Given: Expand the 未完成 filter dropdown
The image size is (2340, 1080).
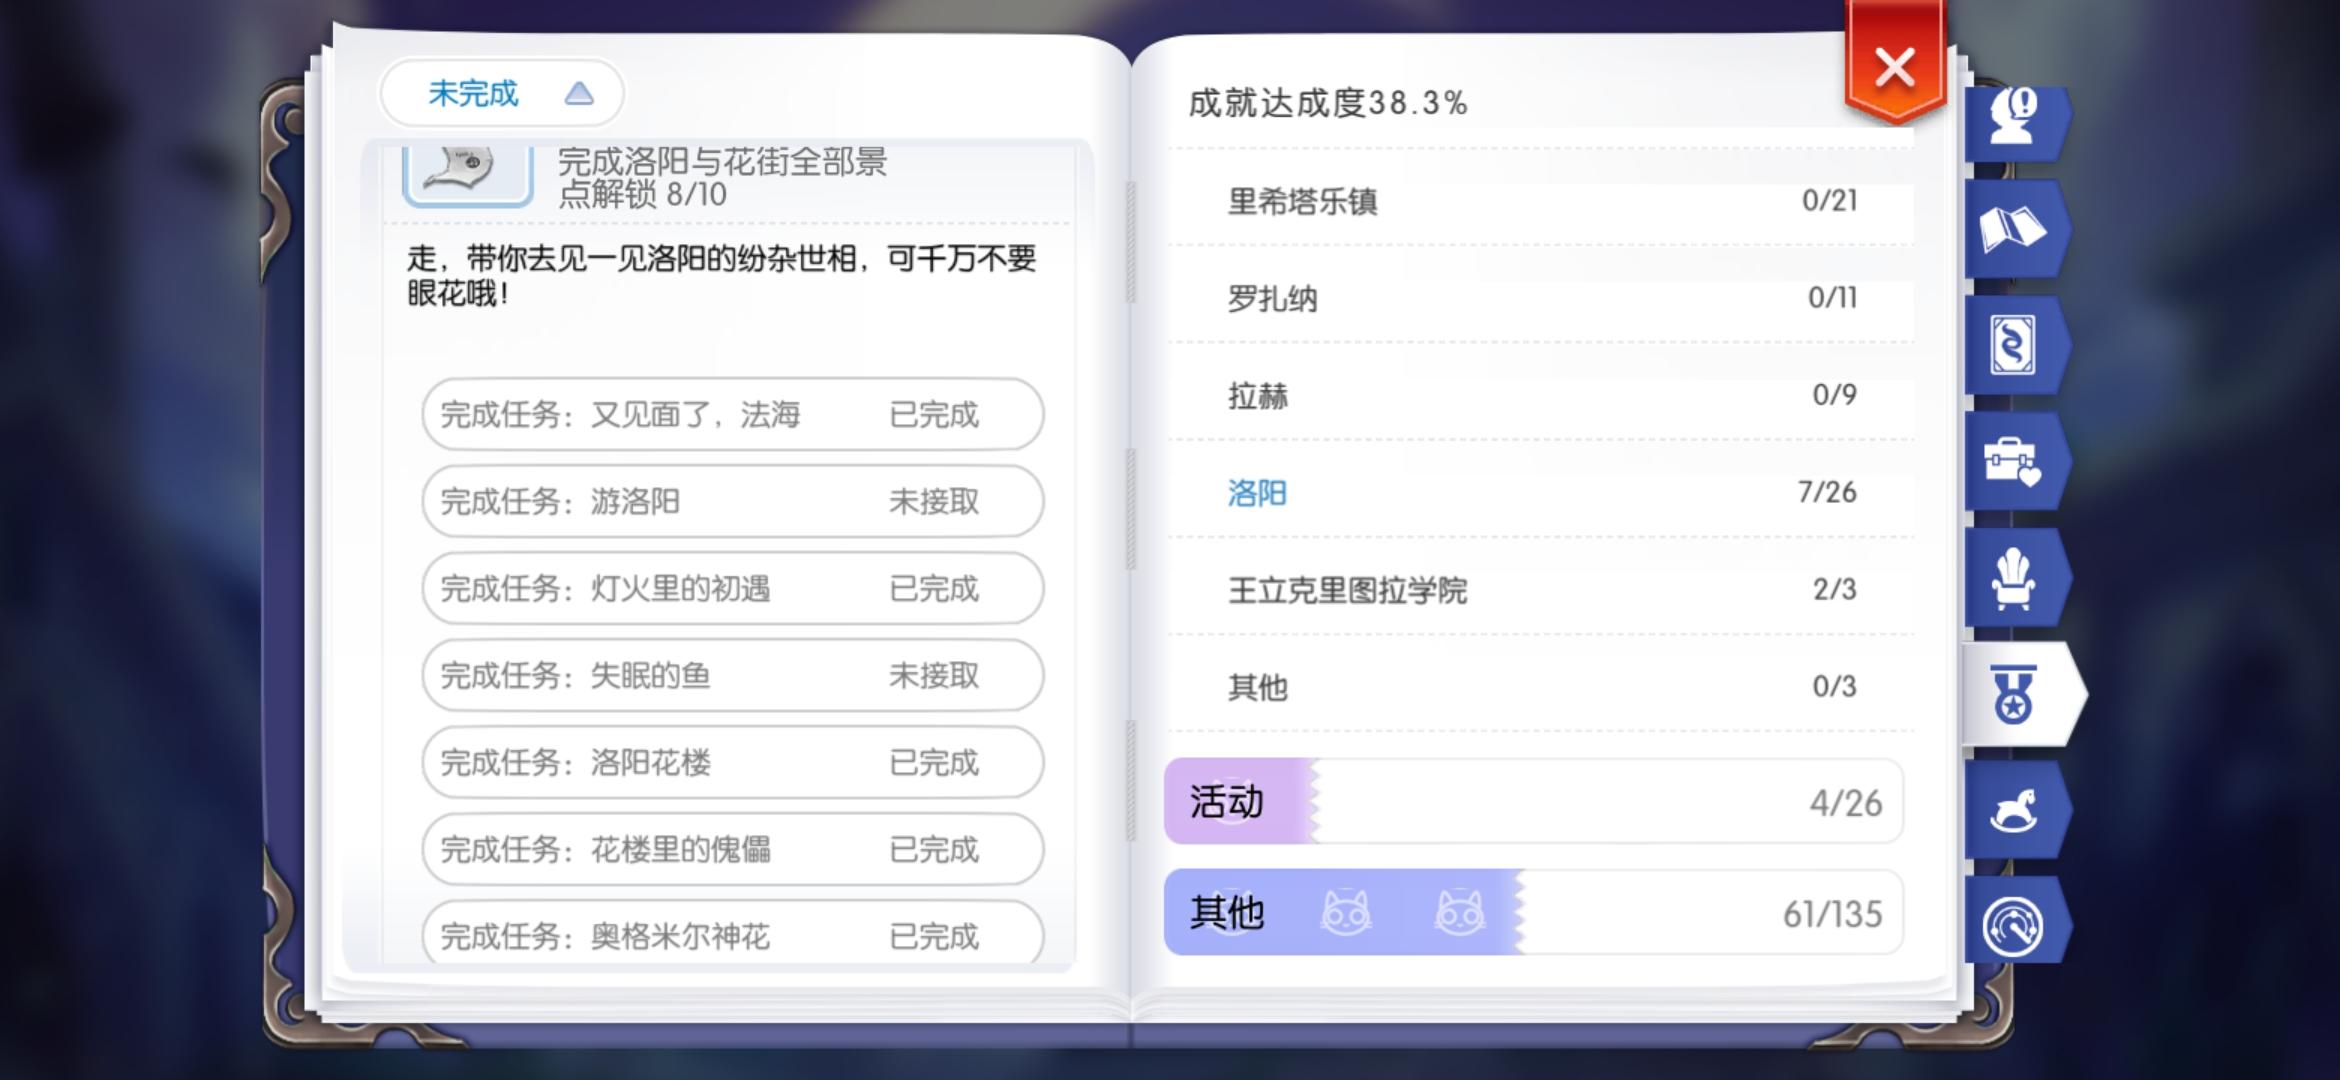Looking at the screenshot, I should [502, 94].
